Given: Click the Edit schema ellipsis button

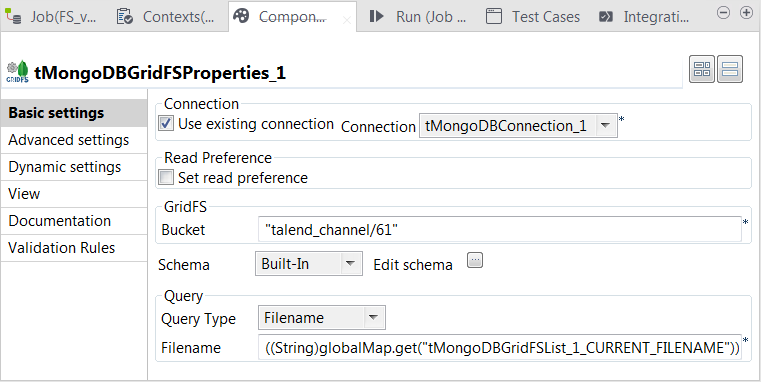Looking at the screenshot, I should tap(475, 261).
